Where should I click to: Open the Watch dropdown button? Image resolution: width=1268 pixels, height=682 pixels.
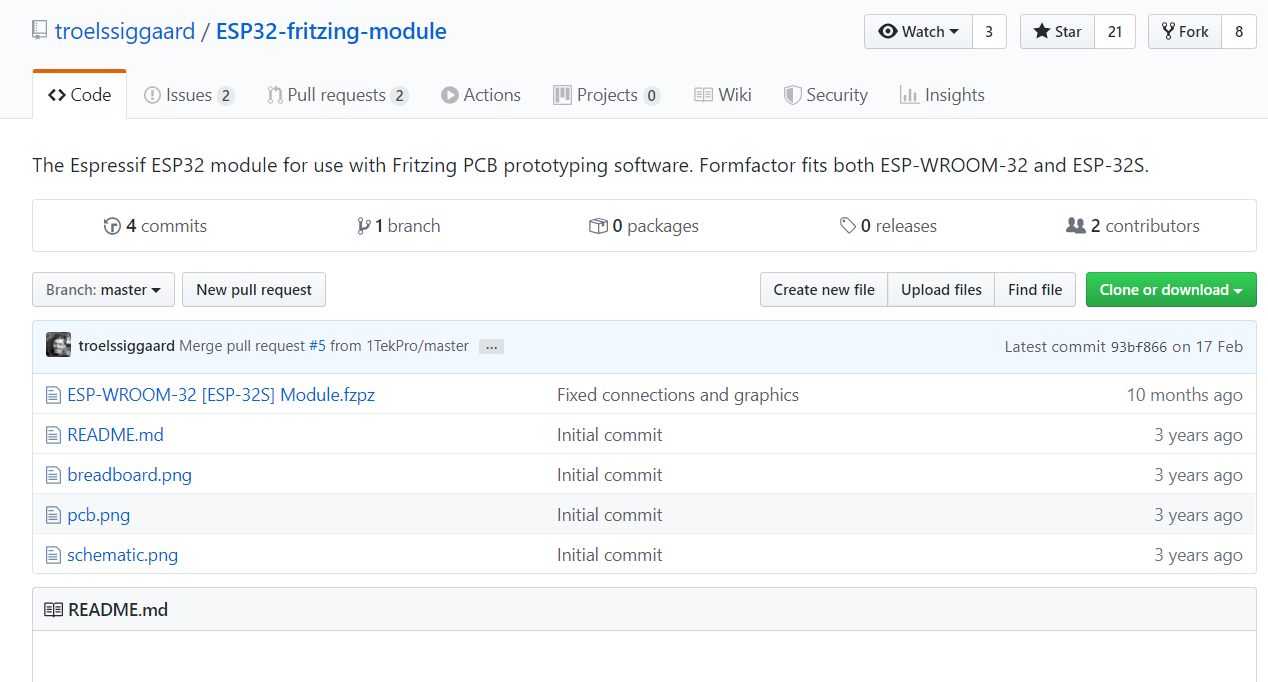[918, 31]
